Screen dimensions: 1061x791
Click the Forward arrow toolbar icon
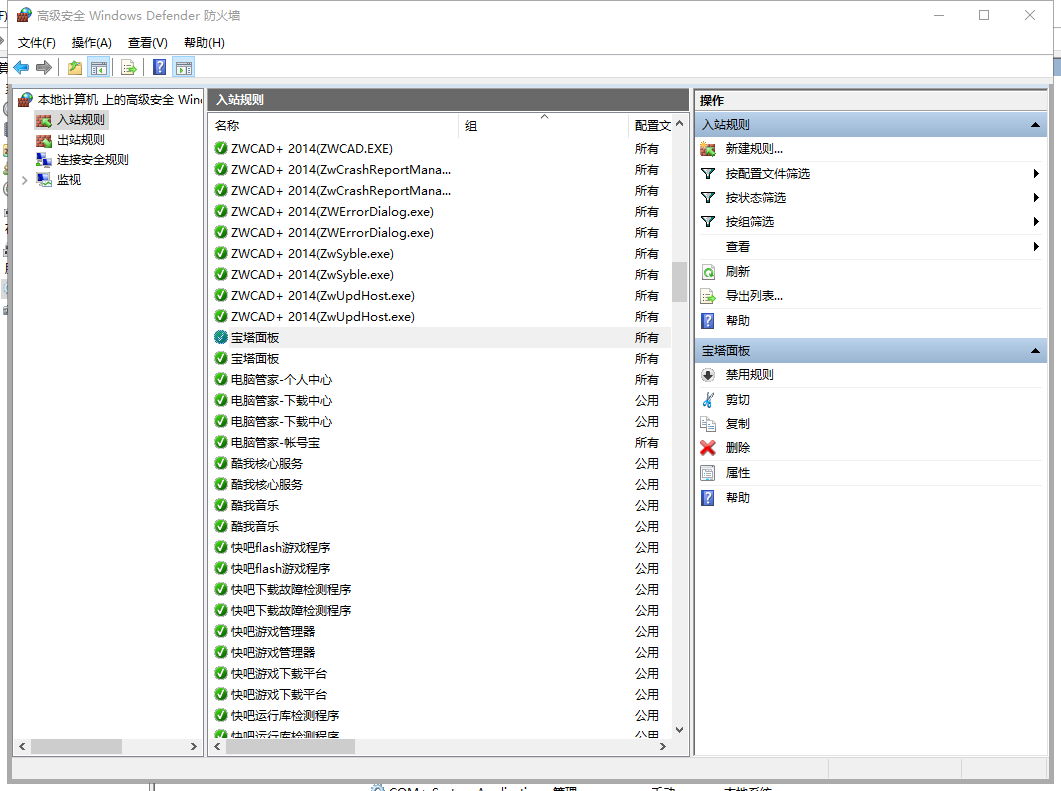coord(44,67)
